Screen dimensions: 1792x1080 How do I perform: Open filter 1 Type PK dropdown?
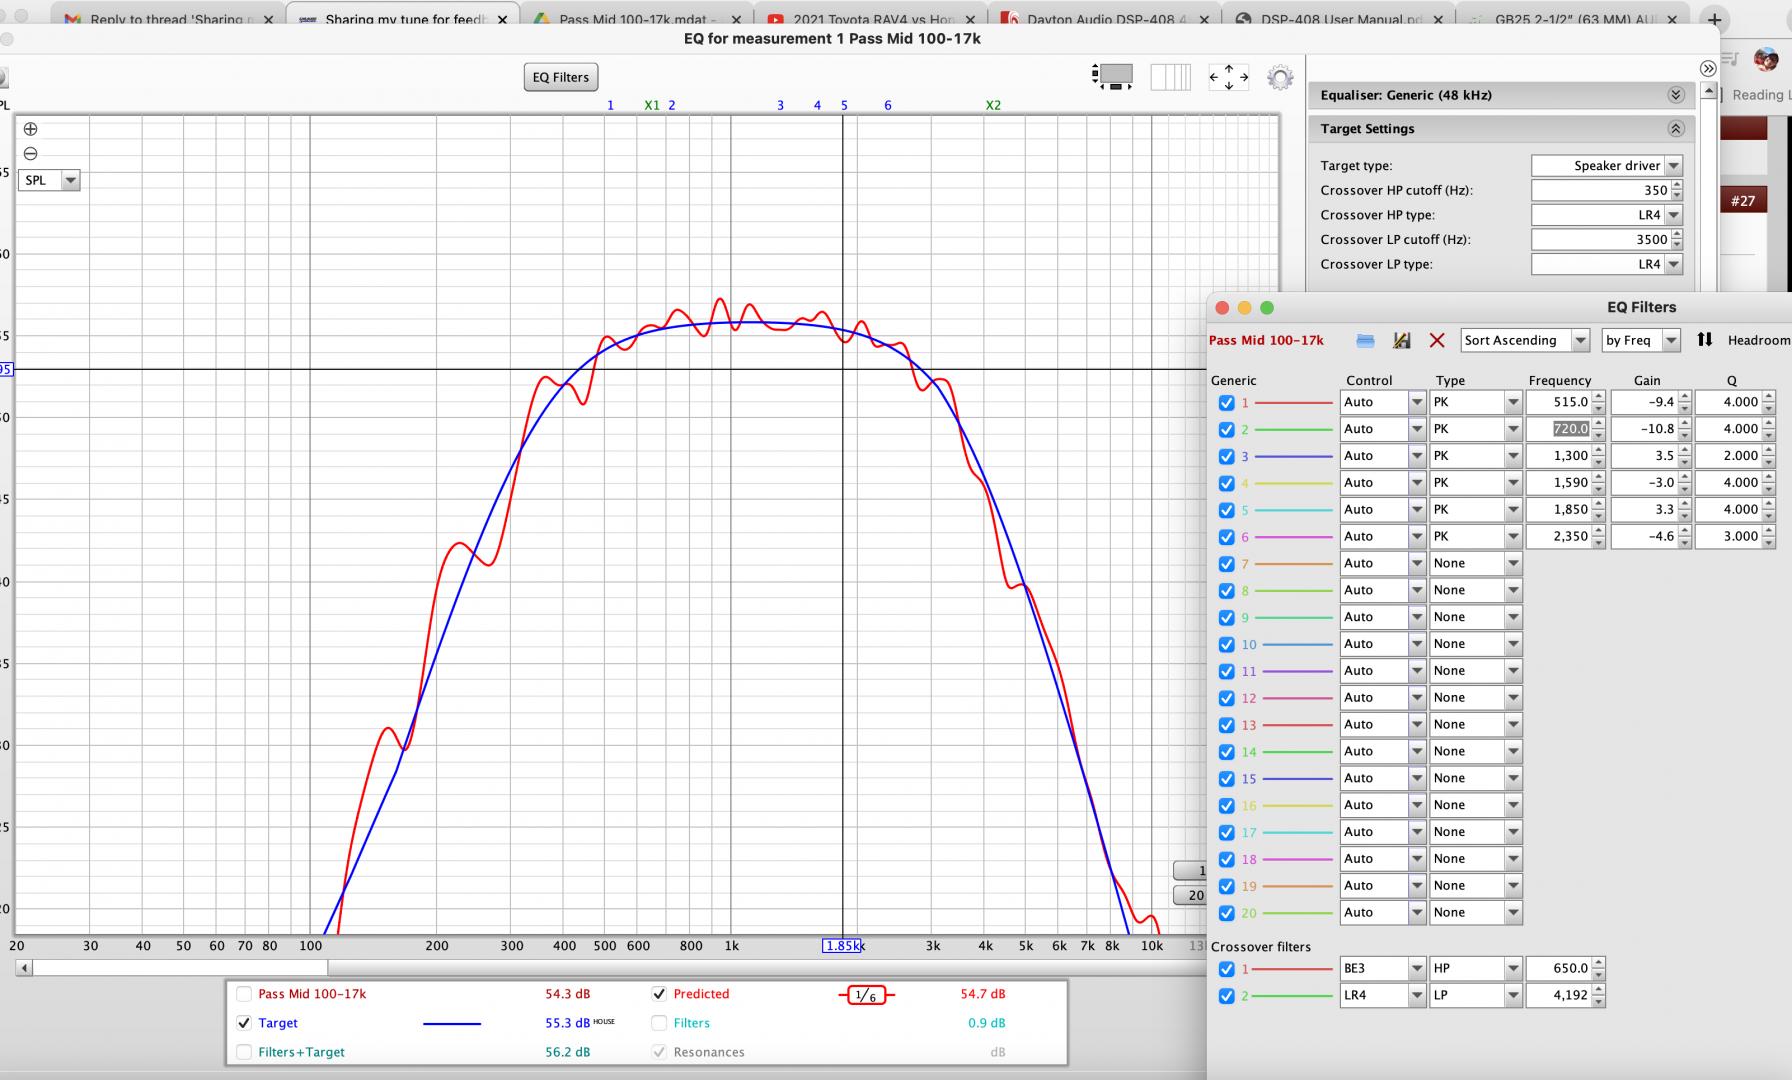(1475, 402)
